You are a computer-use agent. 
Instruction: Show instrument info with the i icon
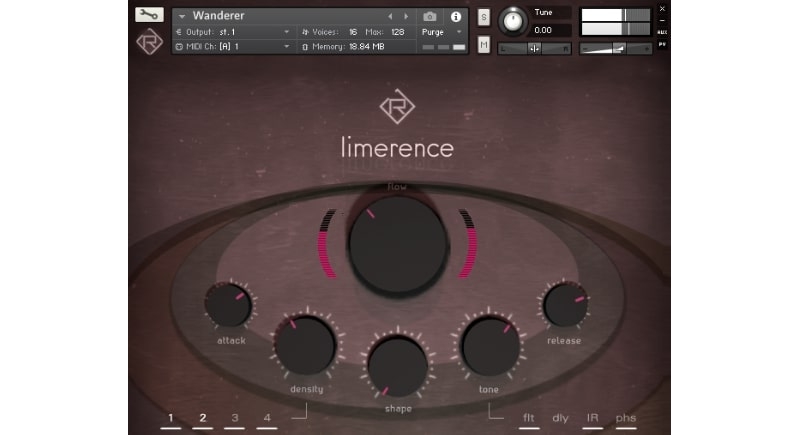[x=456, y=17]
